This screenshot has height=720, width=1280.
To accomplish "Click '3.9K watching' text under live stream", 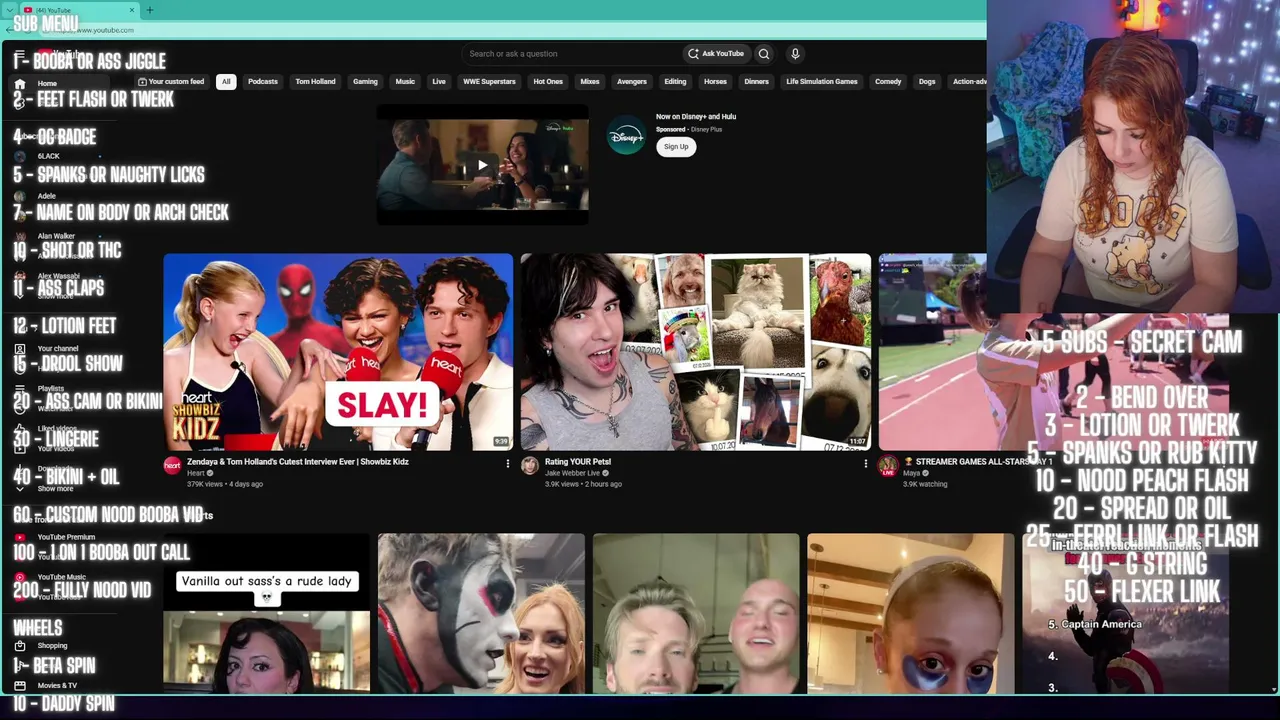I will coord(925,484).
